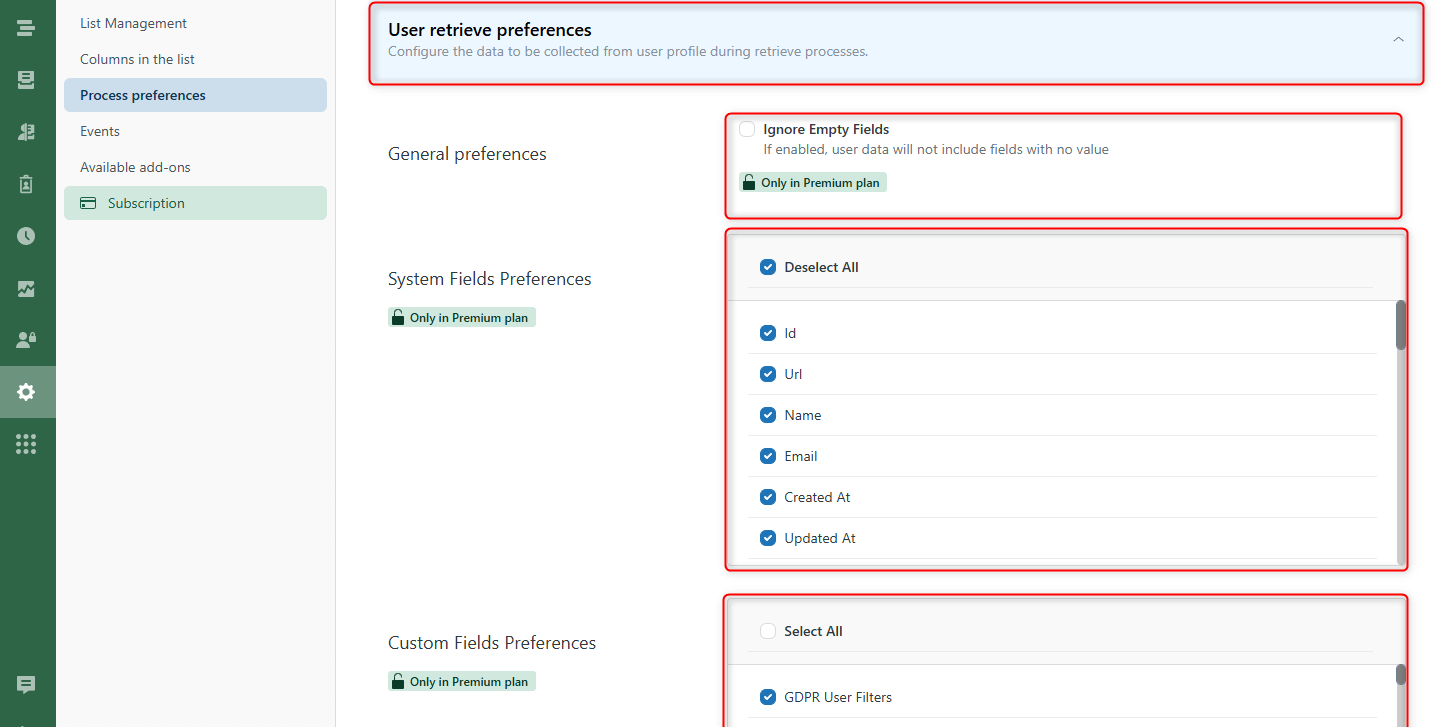Click the System Fields Preferences label
This screenshot has width=1451, height=727.
pos(490,279)
